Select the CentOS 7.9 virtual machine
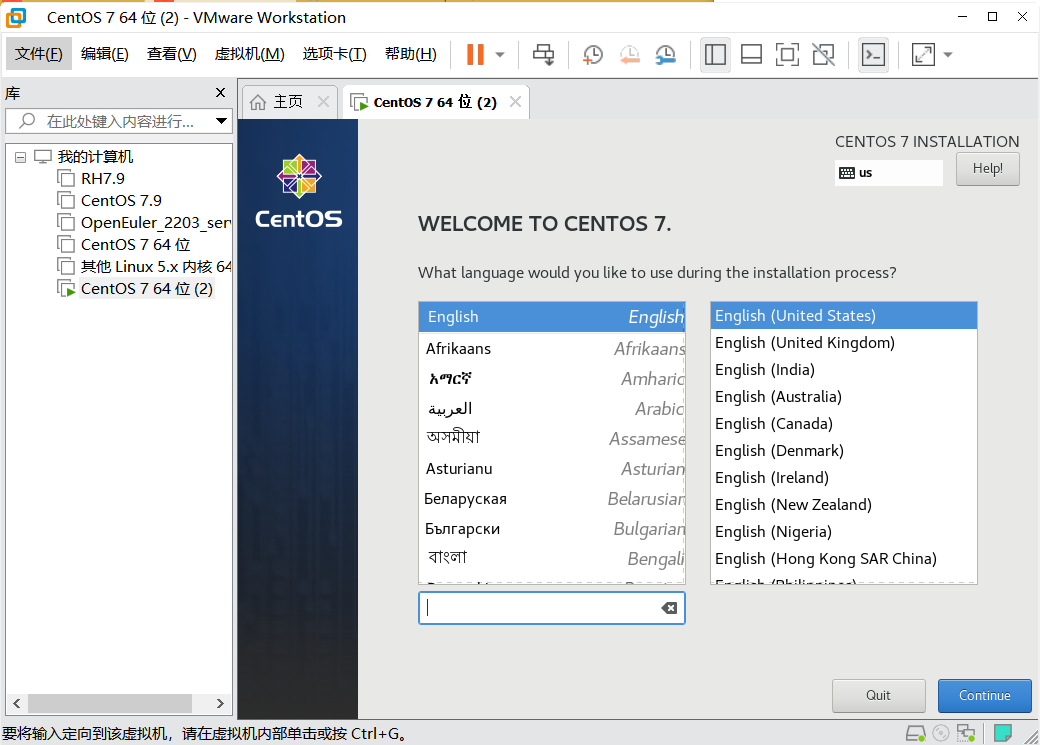1040x745 pixels. pos(121,200)
